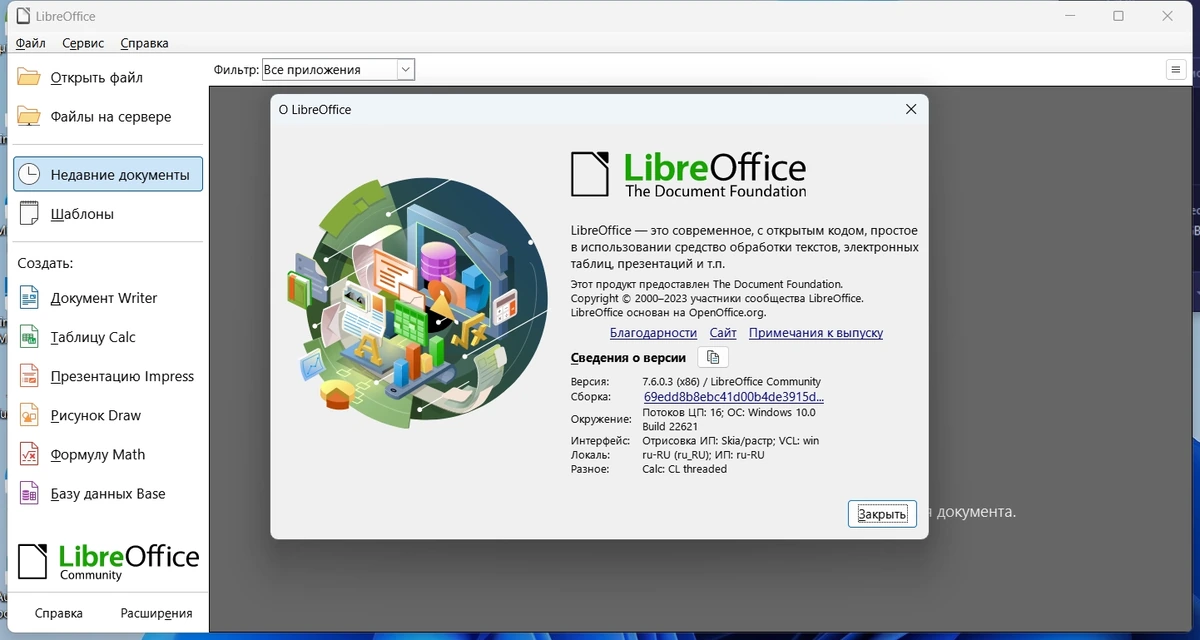Open the Справка menu
The width and height of the screenshot is (1200, 640).
[x=144, y=43]
